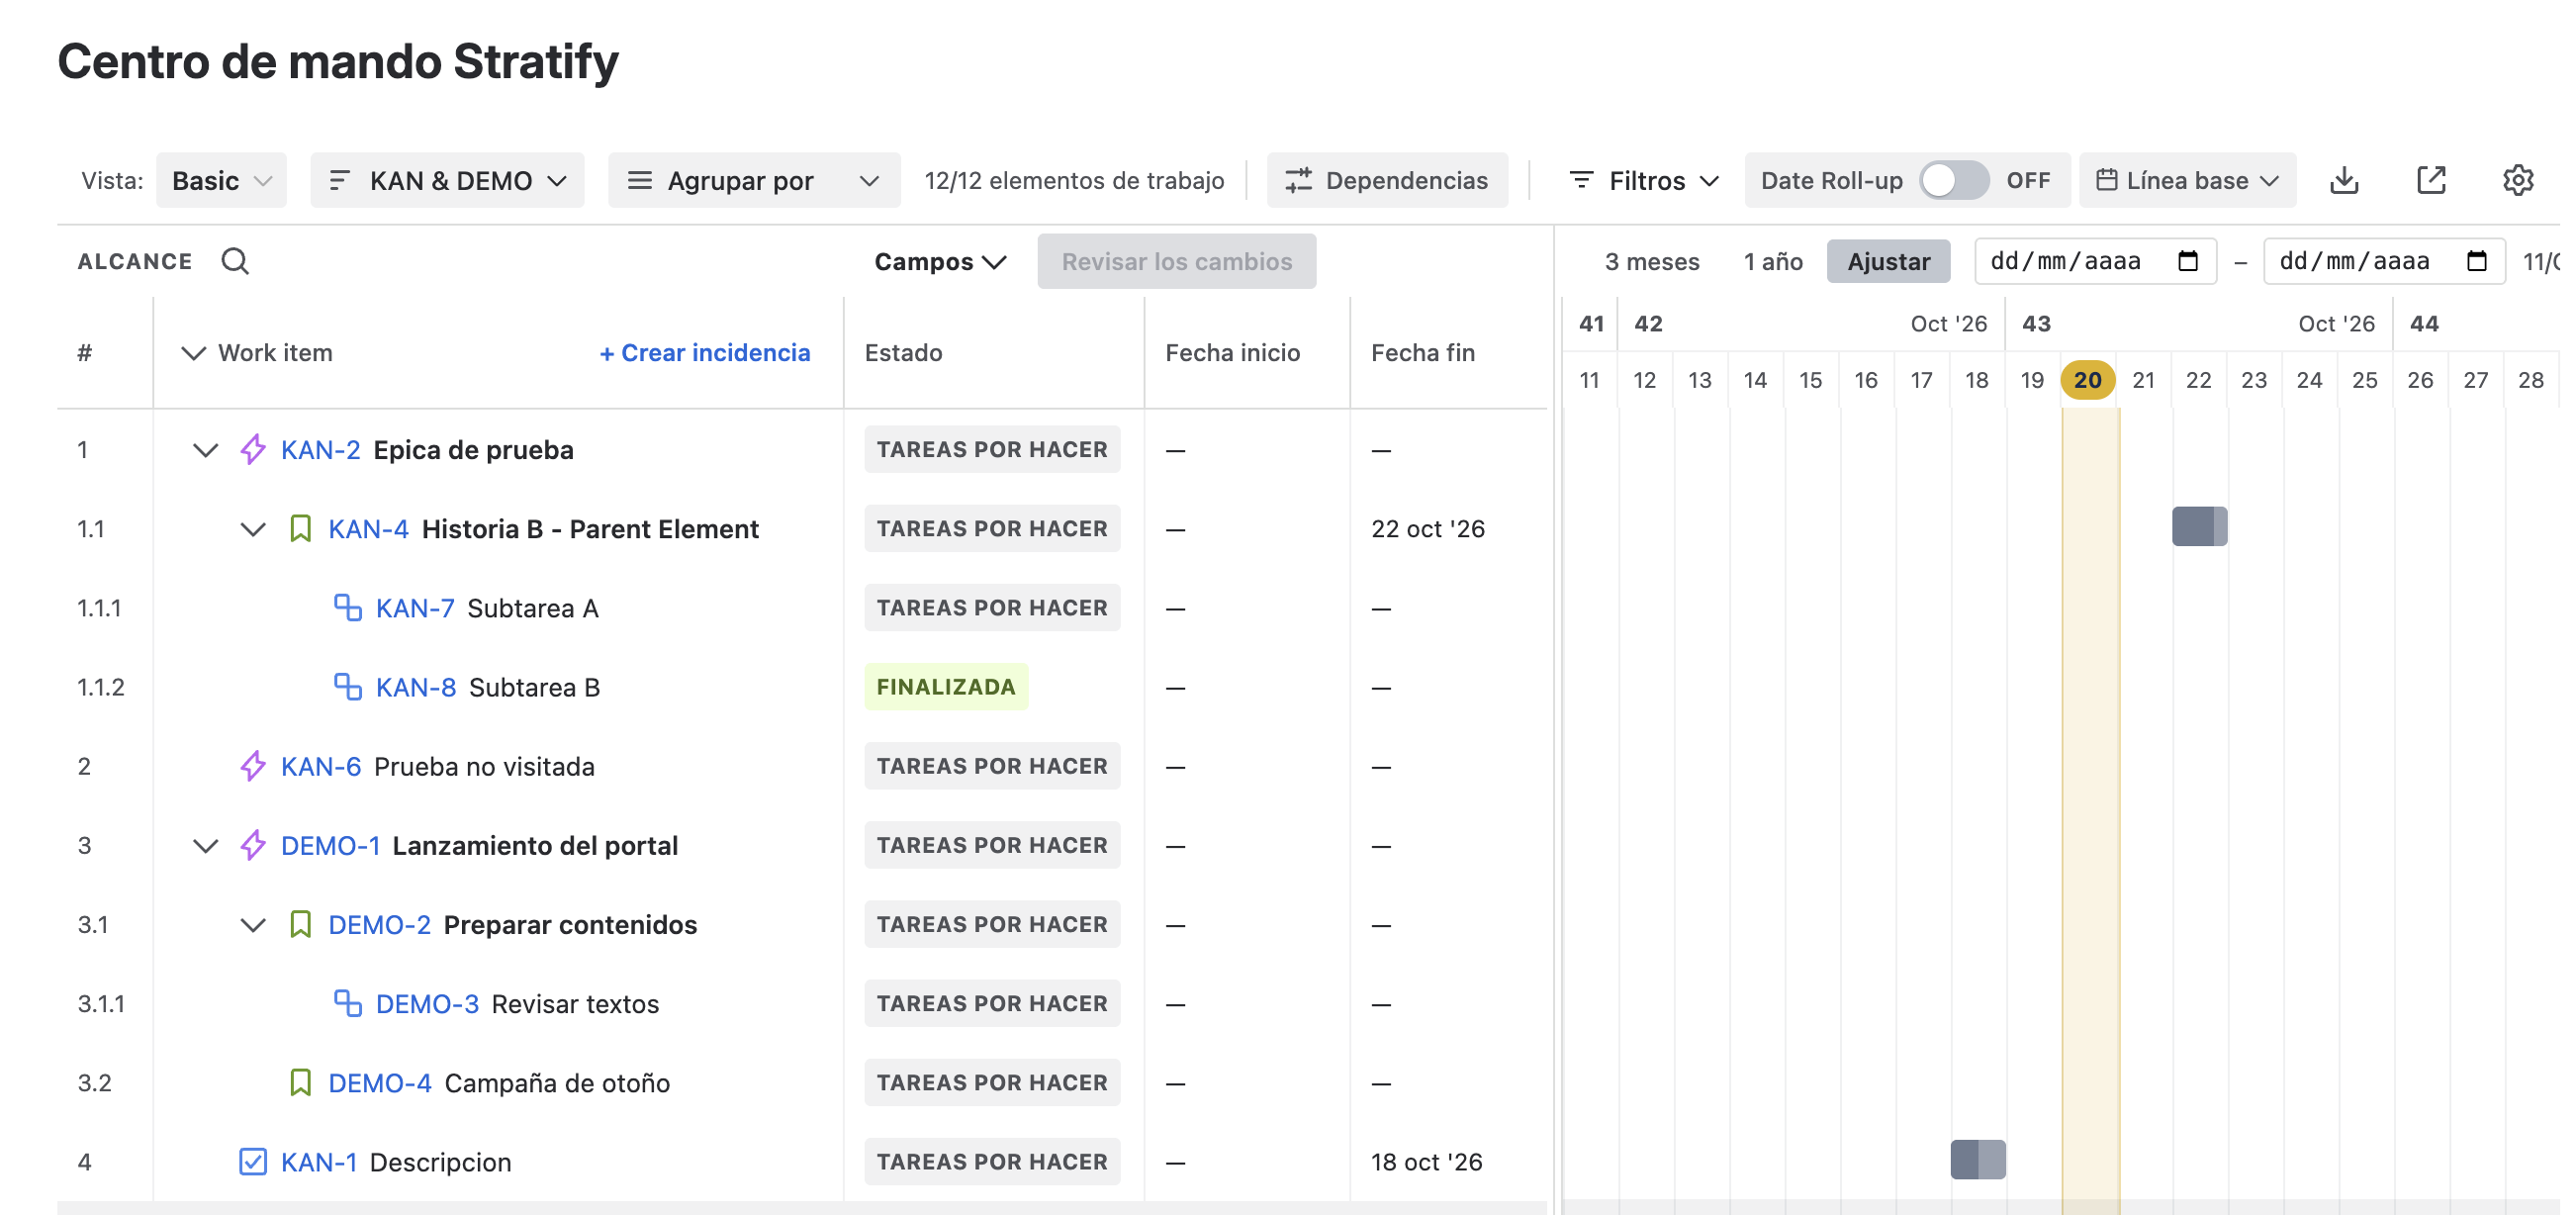Open the Filtros dropdown
The width and height of the screenshot is (2576, 1215).
click(x=1644, y=180)
